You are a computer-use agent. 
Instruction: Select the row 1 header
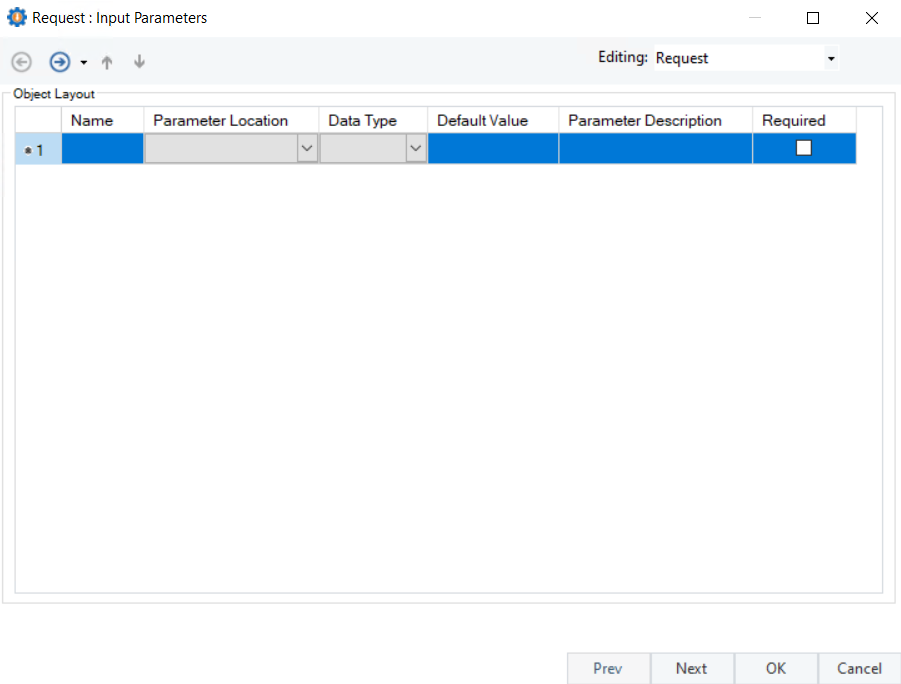click(x=38, y=148)
